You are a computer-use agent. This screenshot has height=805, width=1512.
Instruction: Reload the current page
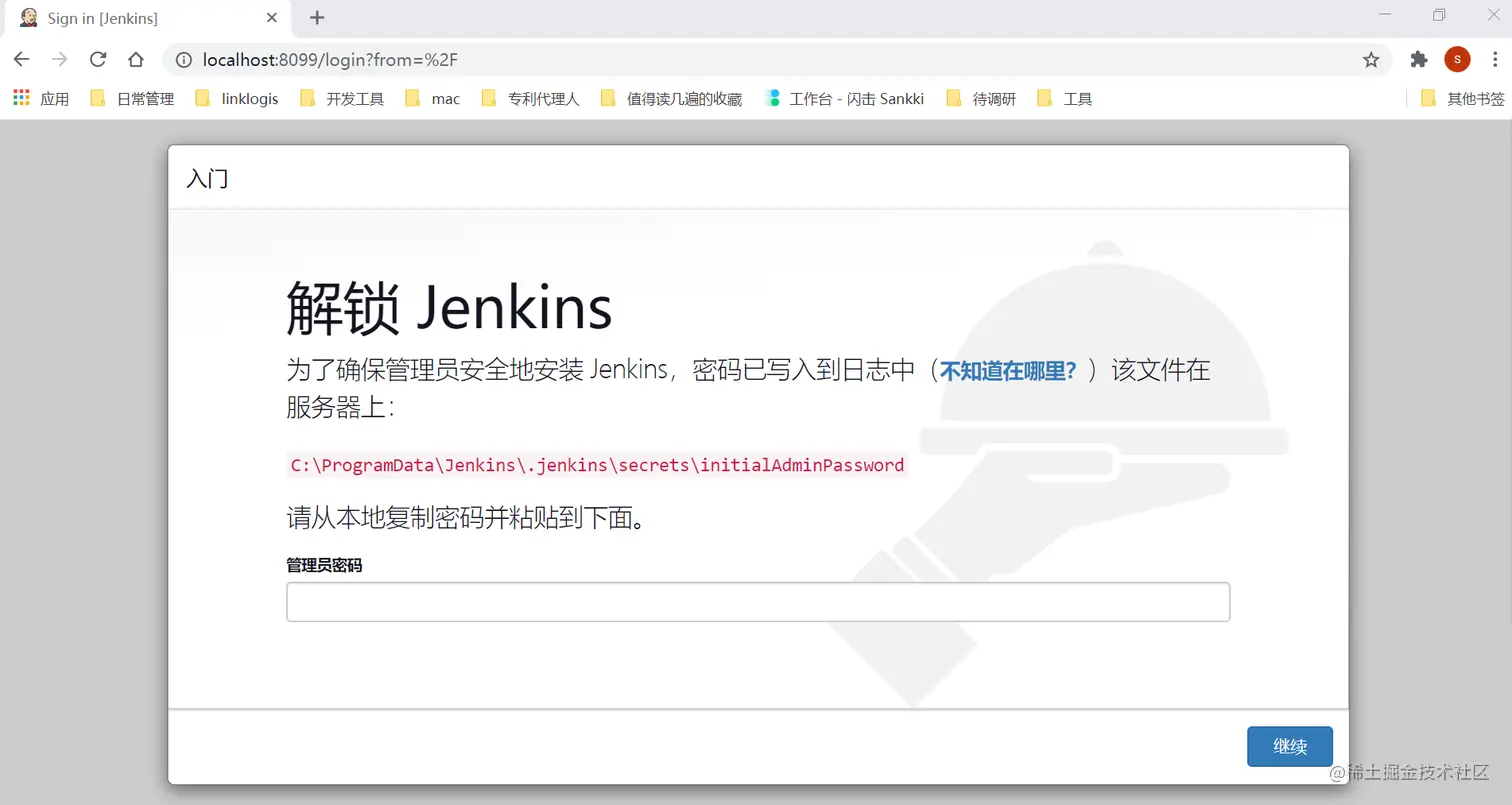[x=97, y=60]
